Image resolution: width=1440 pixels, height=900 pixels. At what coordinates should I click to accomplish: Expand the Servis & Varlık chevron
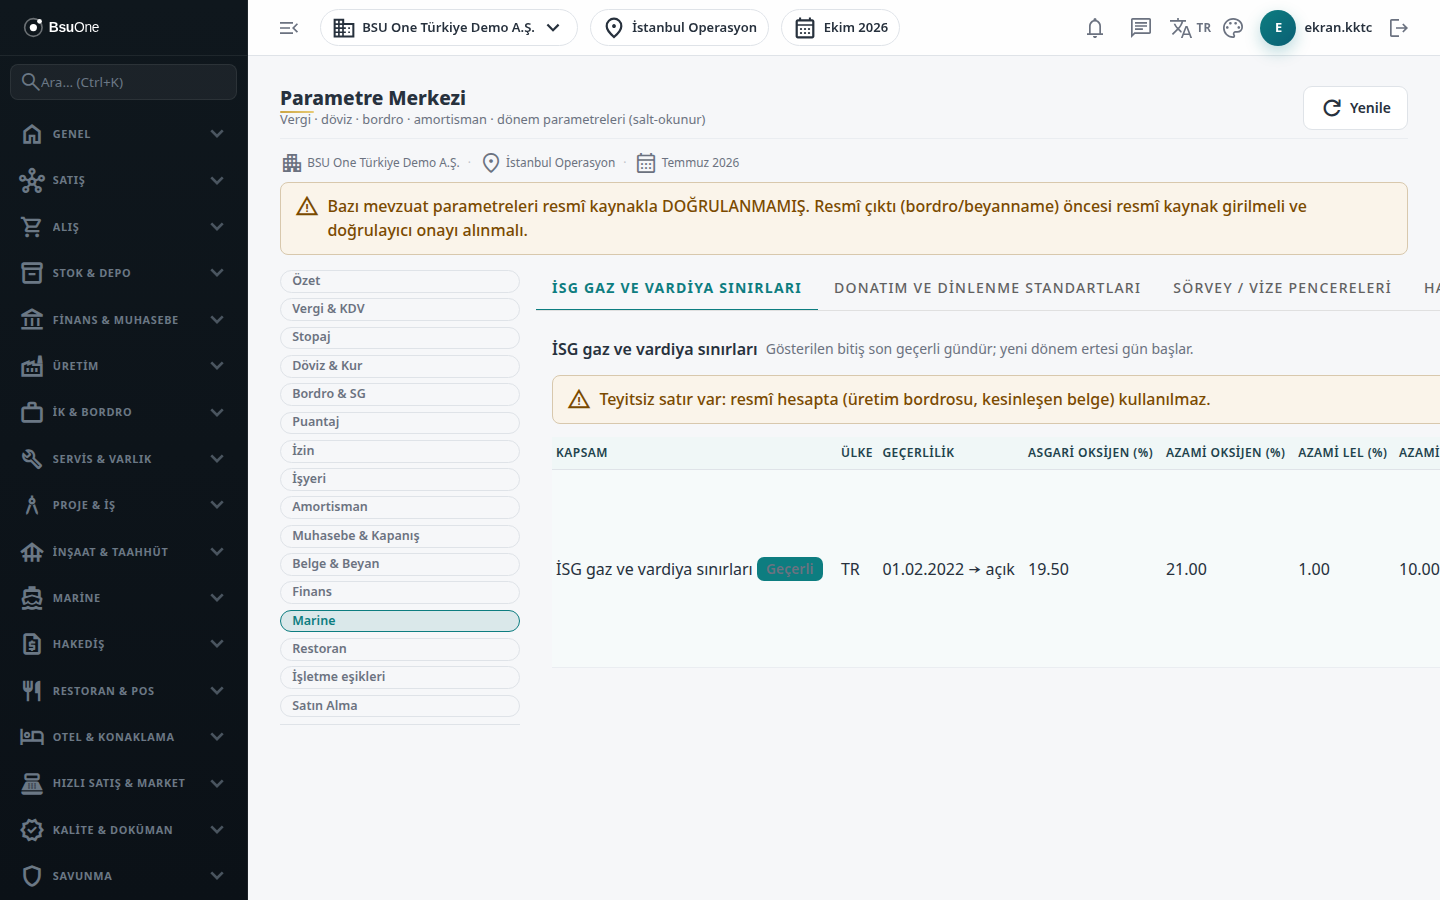pyautogui.click(x=217, y=459)
